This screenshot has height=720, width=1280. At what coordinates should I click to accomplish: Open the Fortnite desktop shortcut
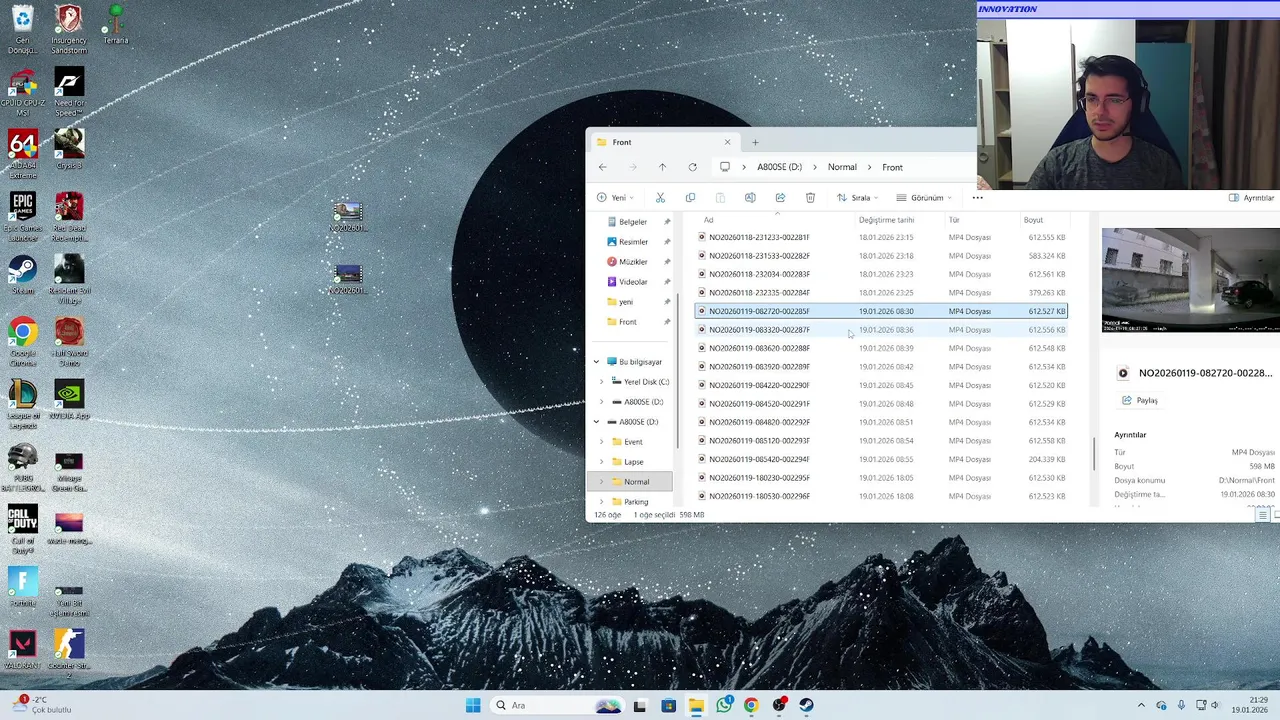point(22,588)
